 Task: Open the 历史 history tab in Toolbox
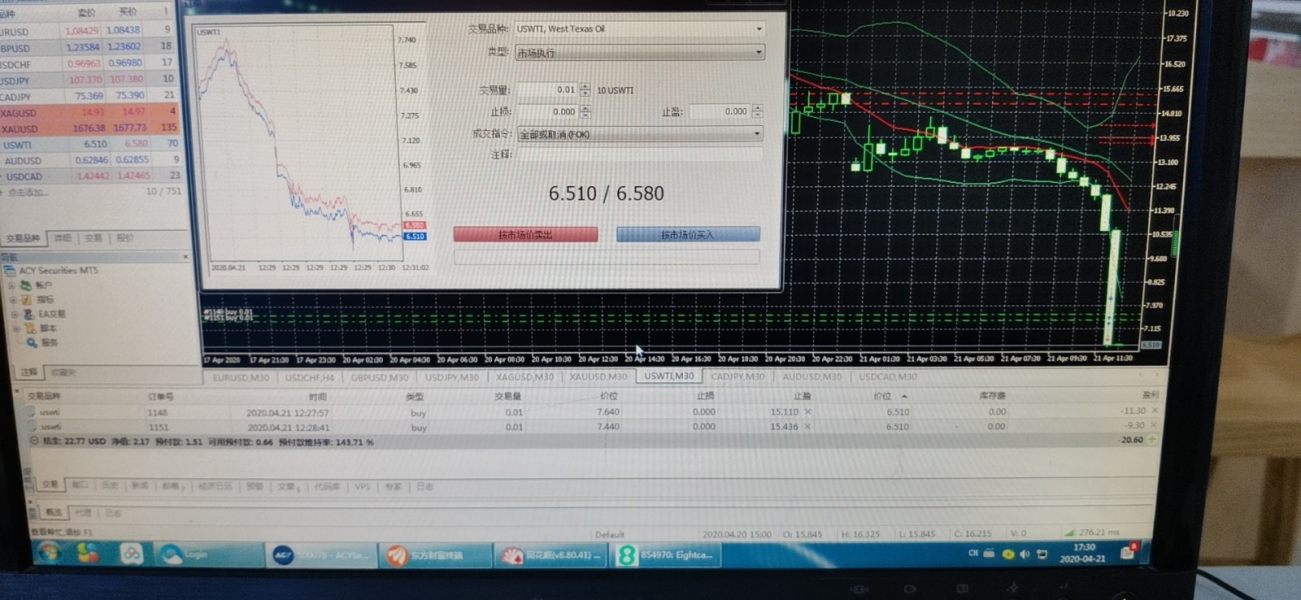click(110, 486)
